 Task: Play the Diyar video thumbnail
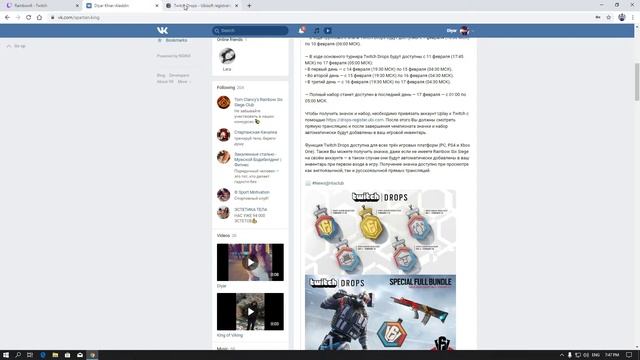pos(250,262)
